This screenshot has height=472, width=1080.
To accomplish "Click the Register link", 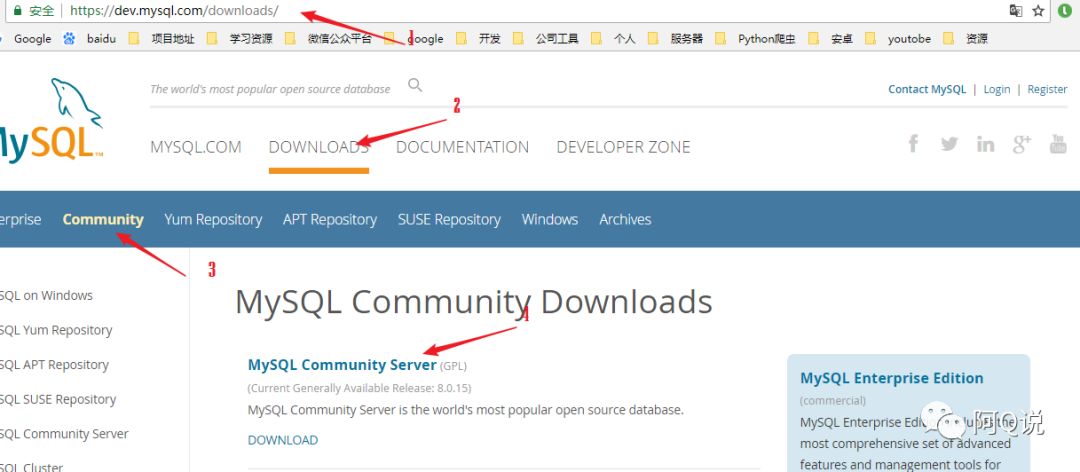I will point(1047,89).
